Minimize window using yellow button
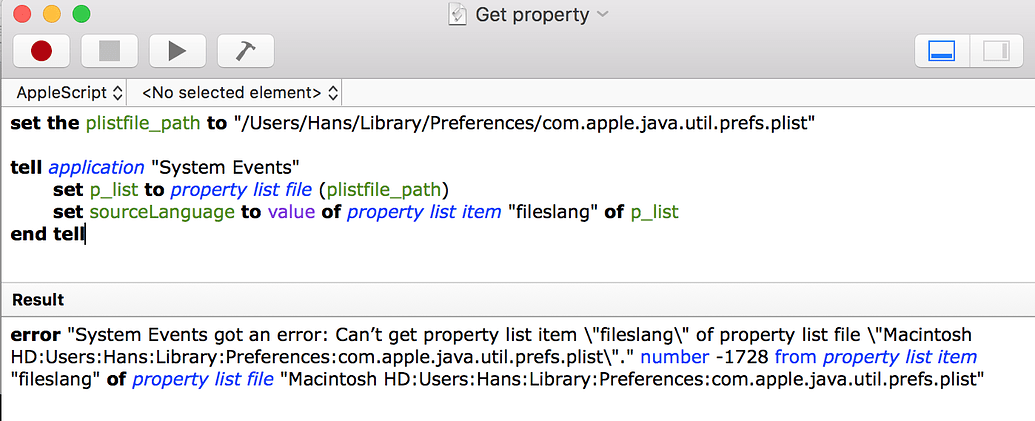The width and height of the screenshot is (1035, 421). pos(51,14)
